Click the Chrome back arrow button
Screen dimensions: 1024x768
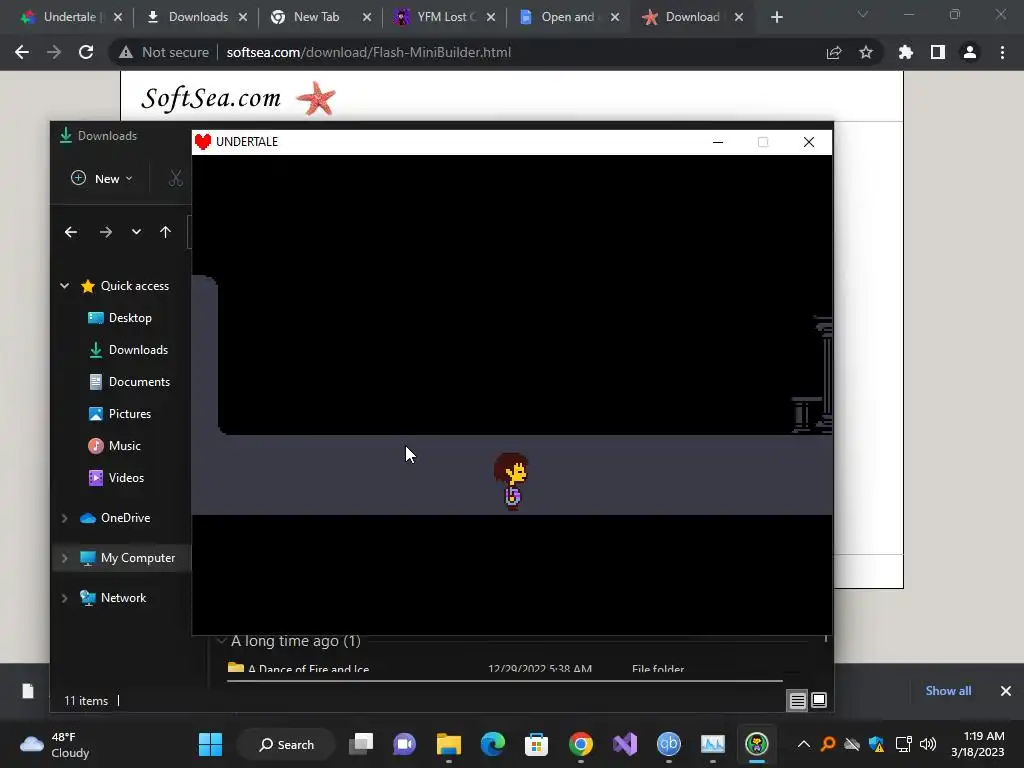[x=22, y=52]
